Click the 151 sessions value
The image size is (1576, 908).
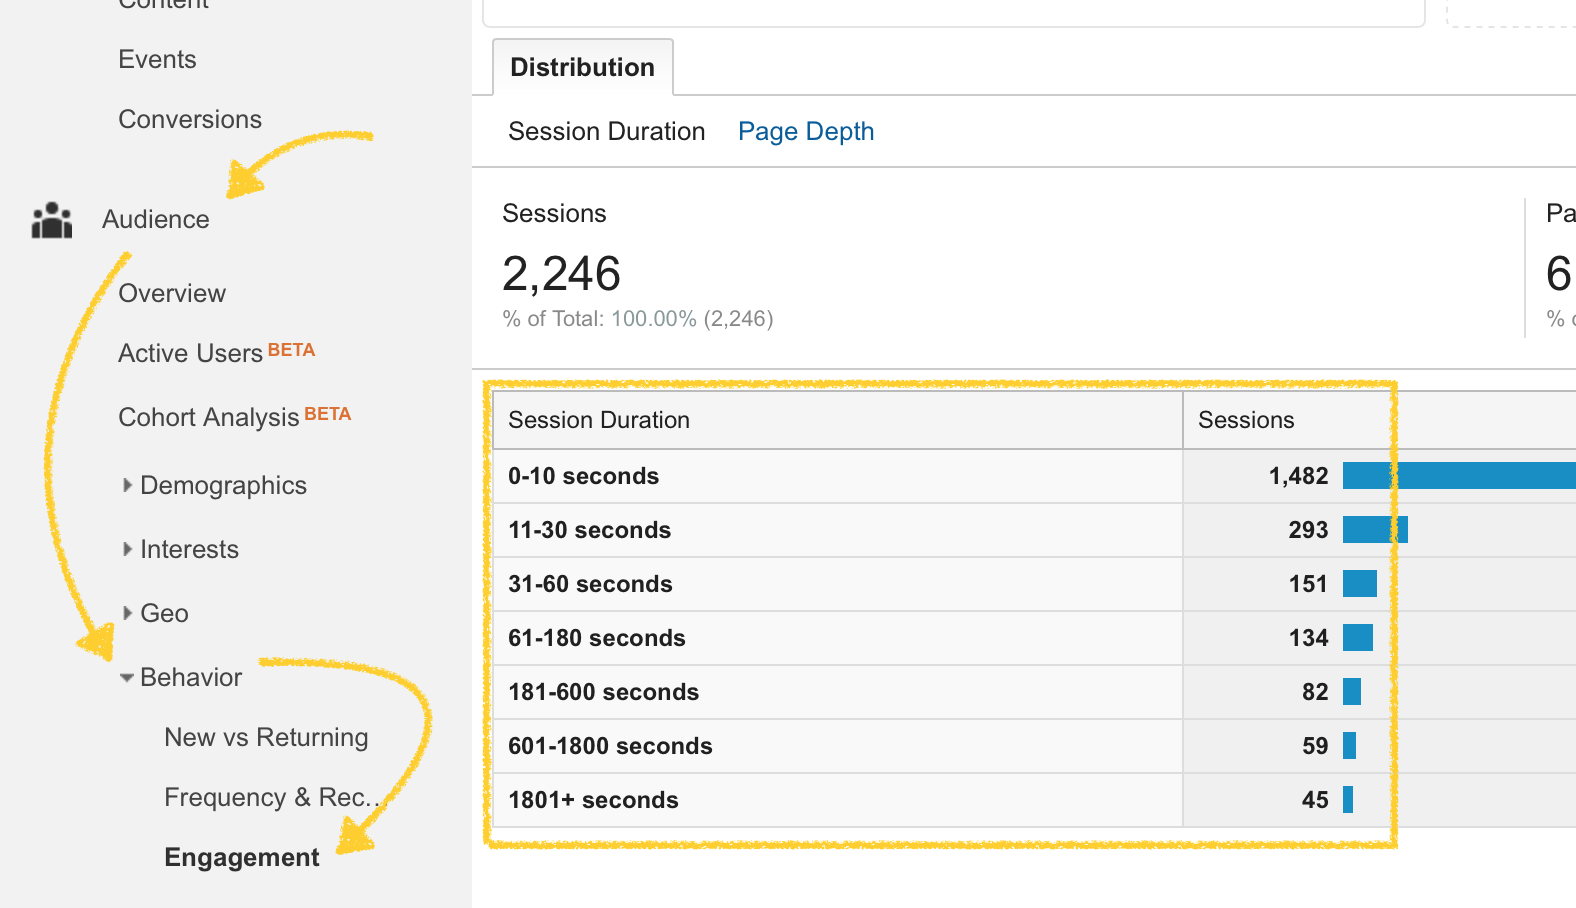tap(1308, 584)
